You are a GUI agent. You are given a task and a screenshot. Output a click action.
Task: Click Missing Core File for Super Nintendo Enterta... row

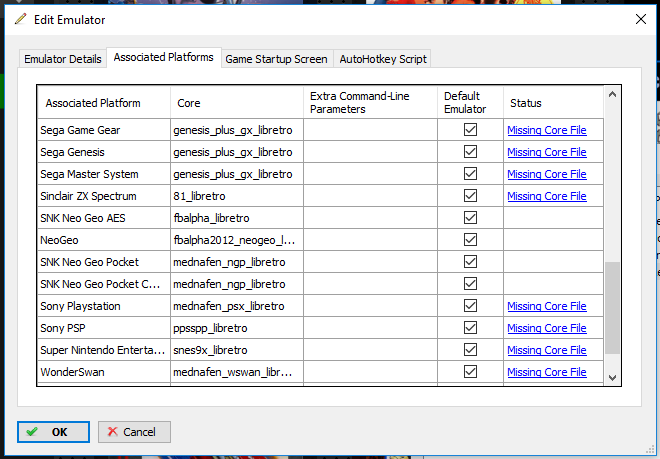point(547,350)
